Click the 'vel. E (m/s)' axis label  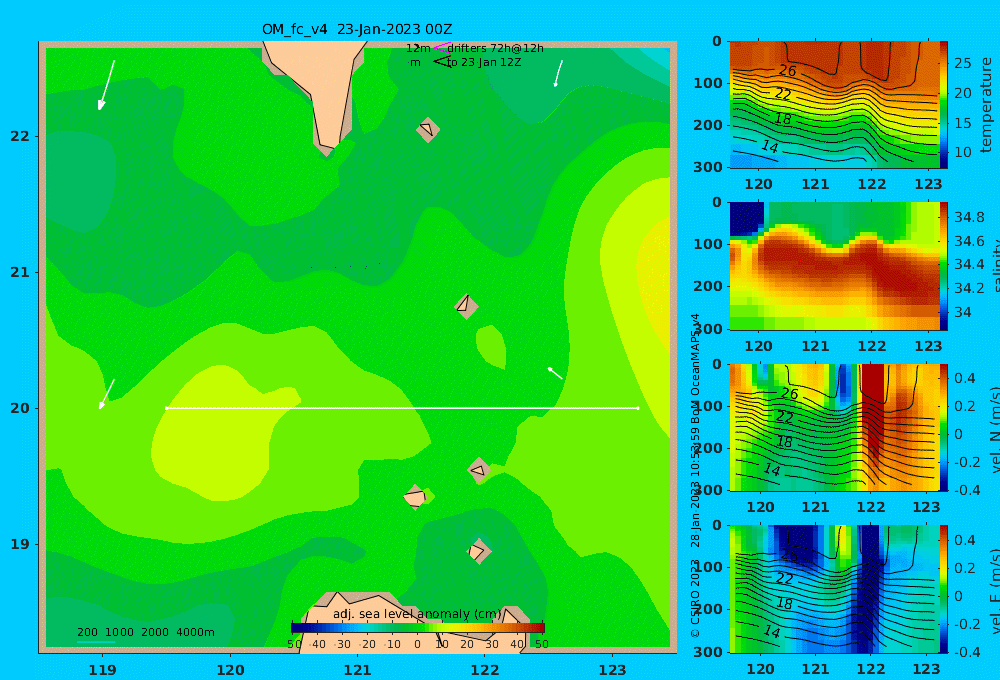pyautogui.click(x=994, y=591)
